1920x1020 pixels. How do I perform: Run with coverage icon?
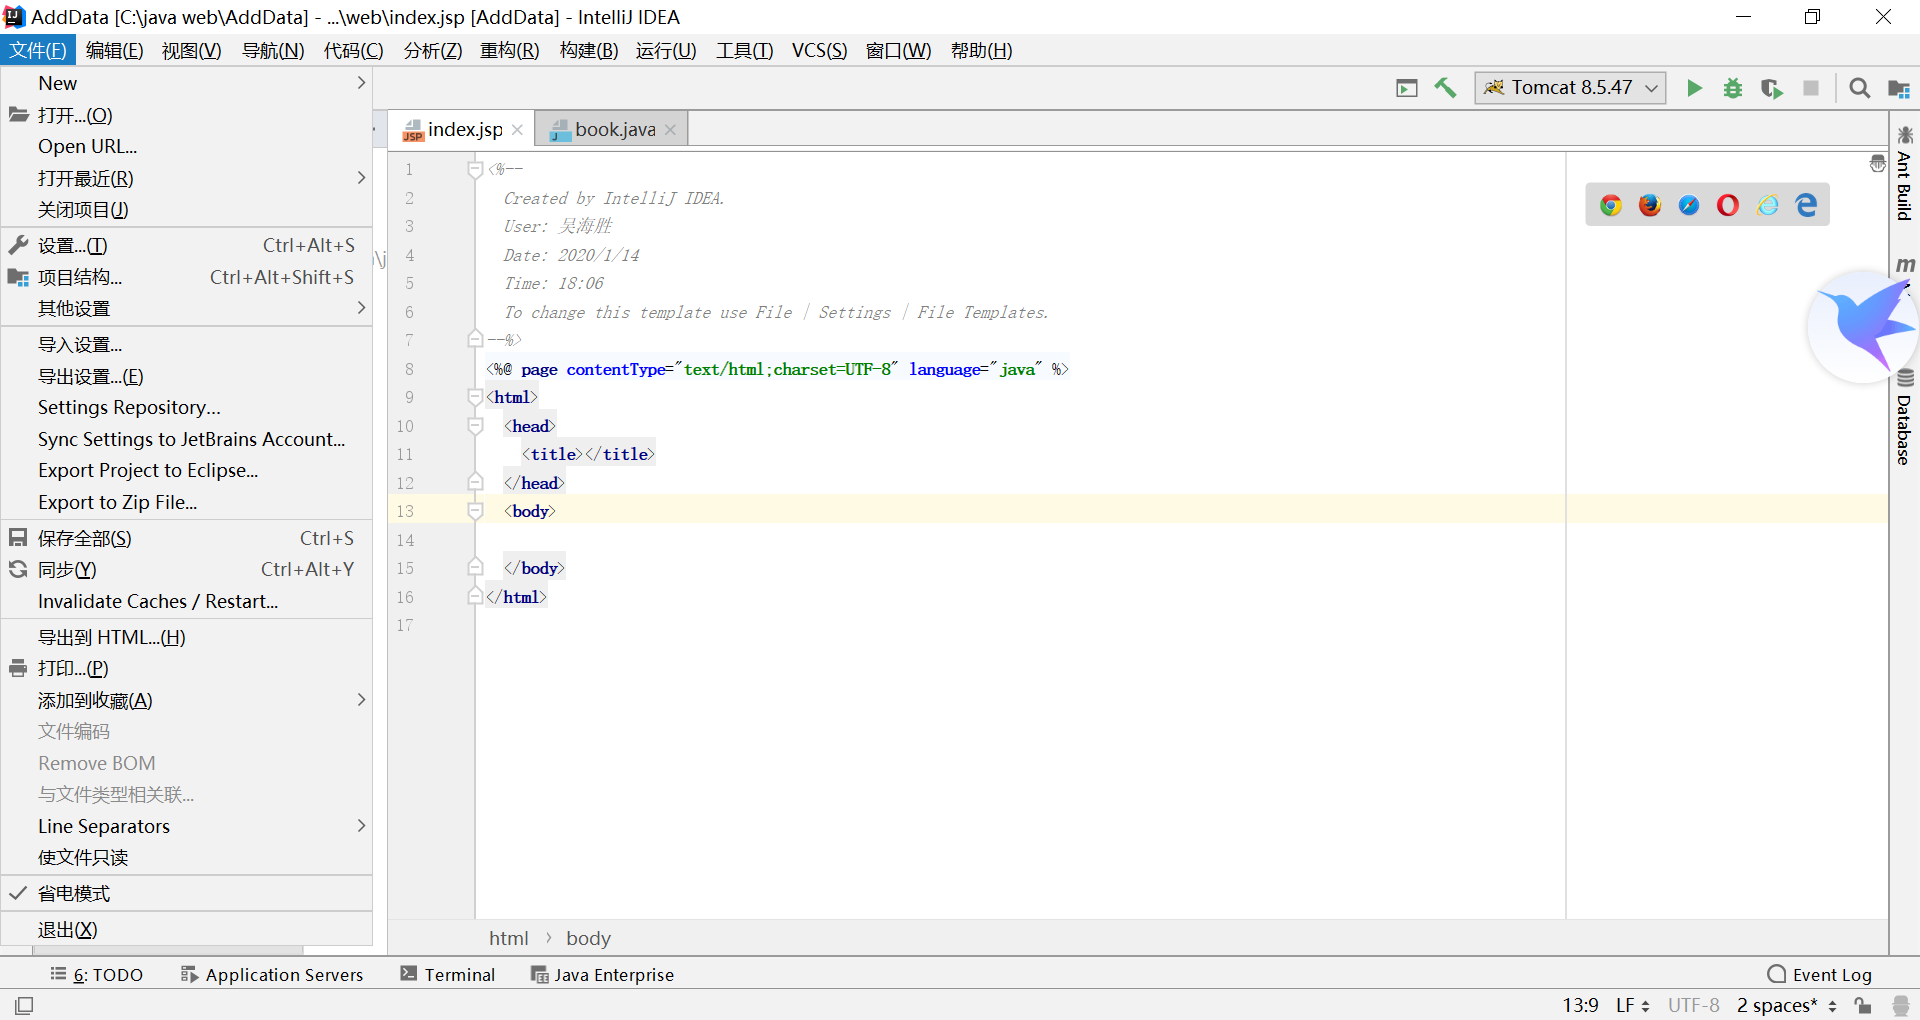coord(1772,88)
